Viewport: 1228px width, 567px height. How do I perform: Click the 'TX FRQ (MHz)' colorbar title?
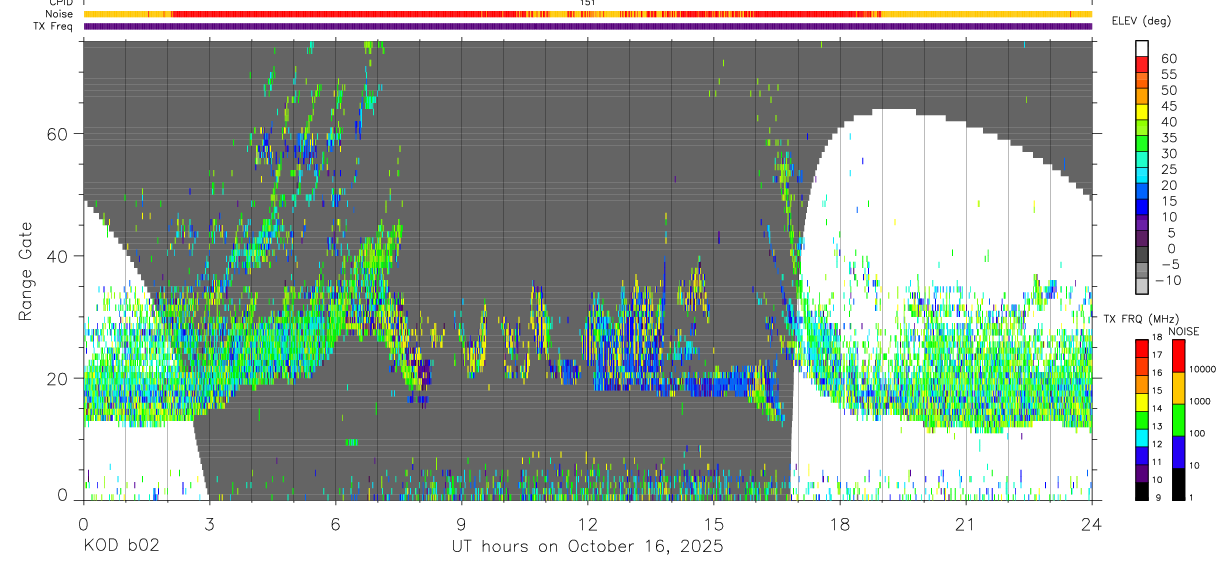pyautogui.click(x=1141, y=318)
